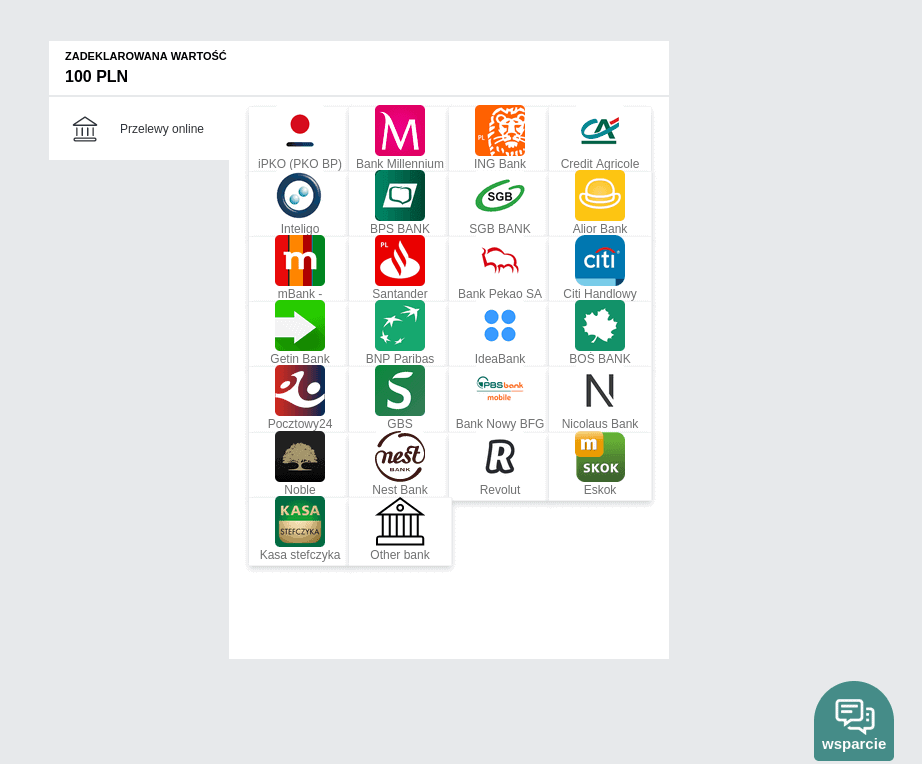The width and height of the screenshot is (922, 764).
Task: Select Noble bank tree icon
Action: (300, 457)
